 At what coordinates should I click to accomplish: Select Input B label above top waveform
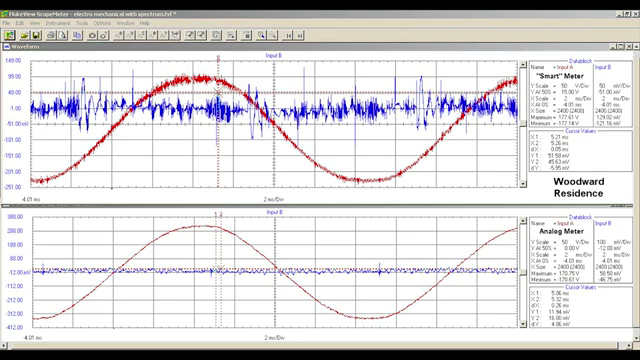pos(273,56)
